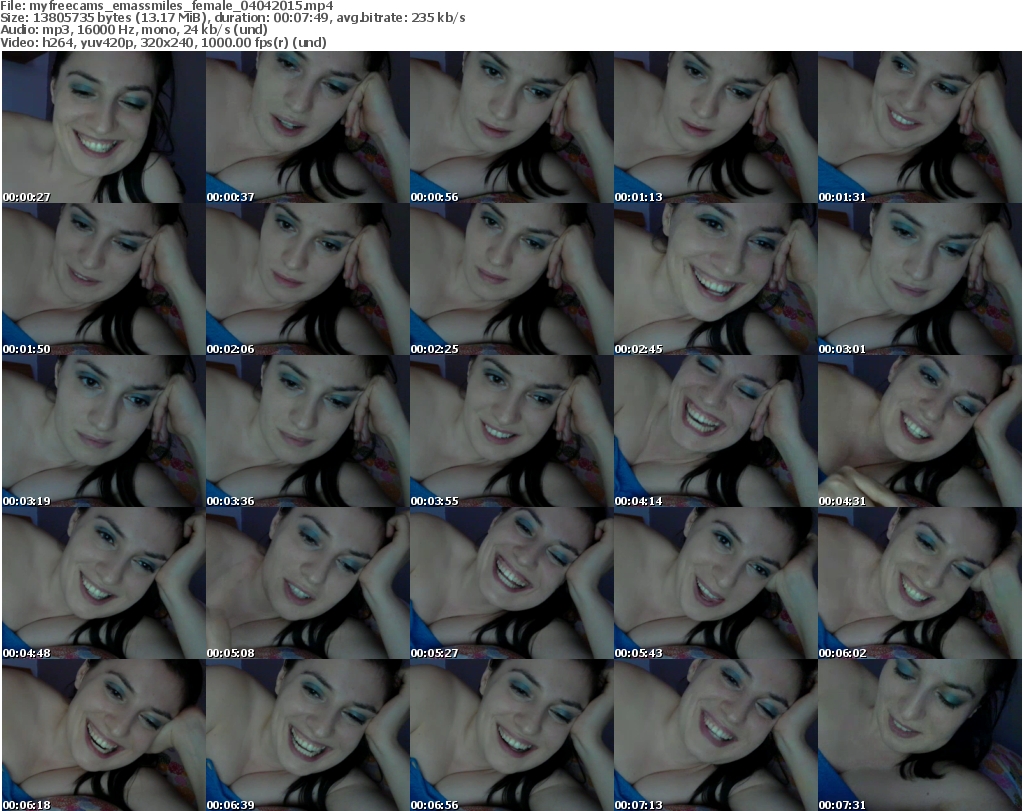1024x811 pixels.
Task: Click the 00:04:14 thumbnail
Action: tap(715, 431)
